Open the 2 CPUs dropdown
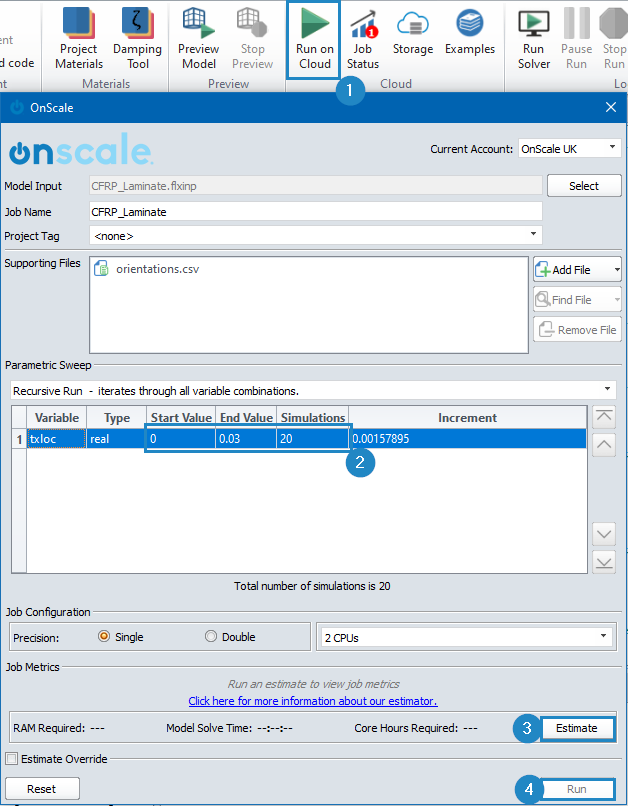 [466, 637]
